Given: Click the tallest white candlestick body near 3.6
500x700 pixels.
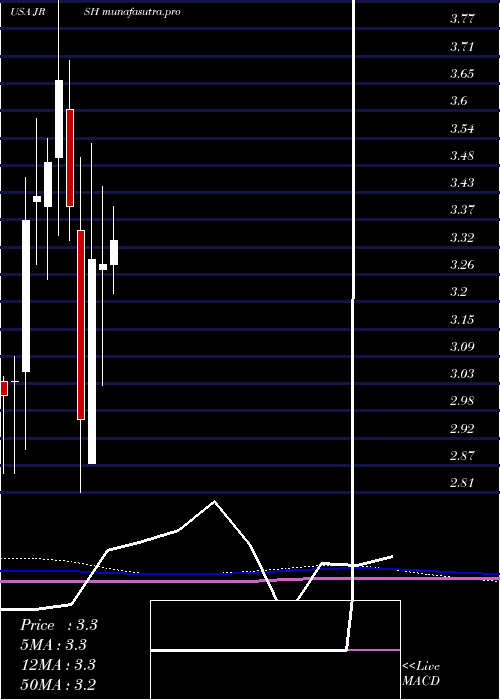Looking at the screenshot, I should [59, 119].
